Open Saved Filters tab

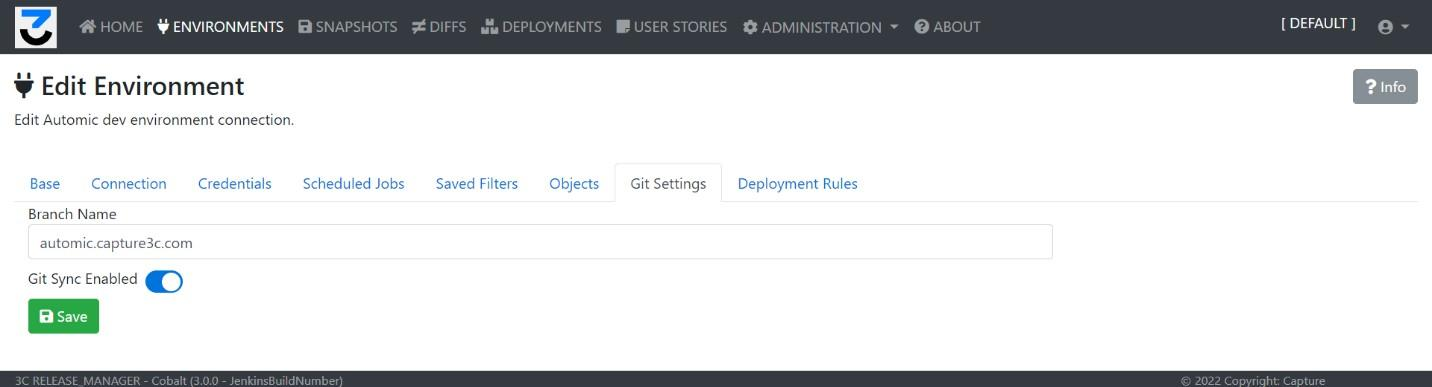click(477, 183)
